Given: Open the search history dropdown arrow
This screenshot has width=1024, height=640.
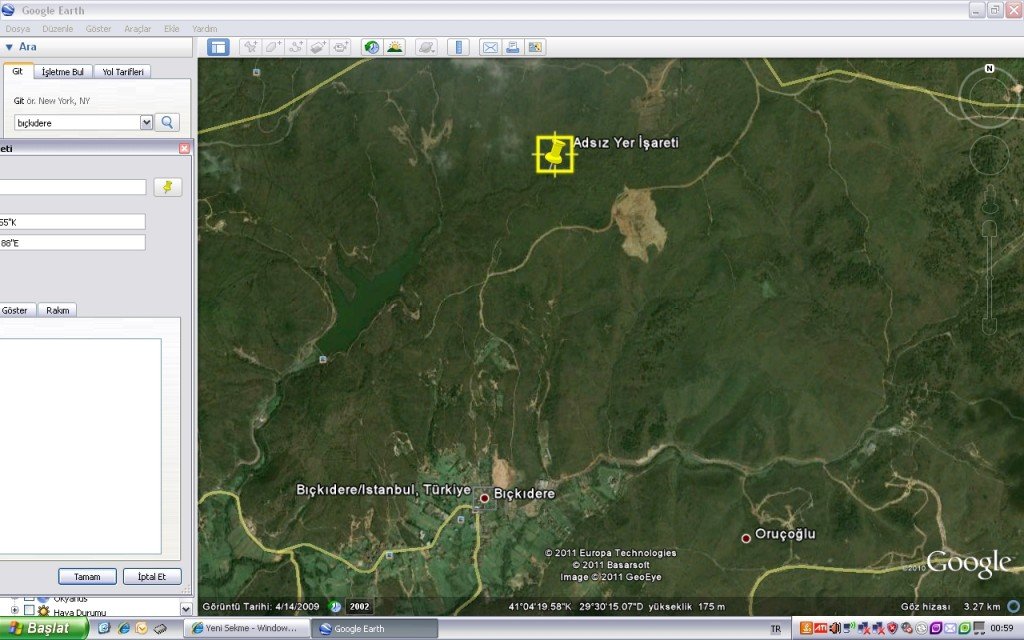Looking at the screenshot, I should [146, 122].
